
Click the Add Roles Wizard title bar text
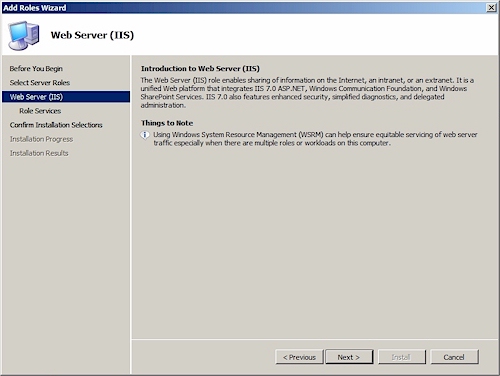point(35,8)
